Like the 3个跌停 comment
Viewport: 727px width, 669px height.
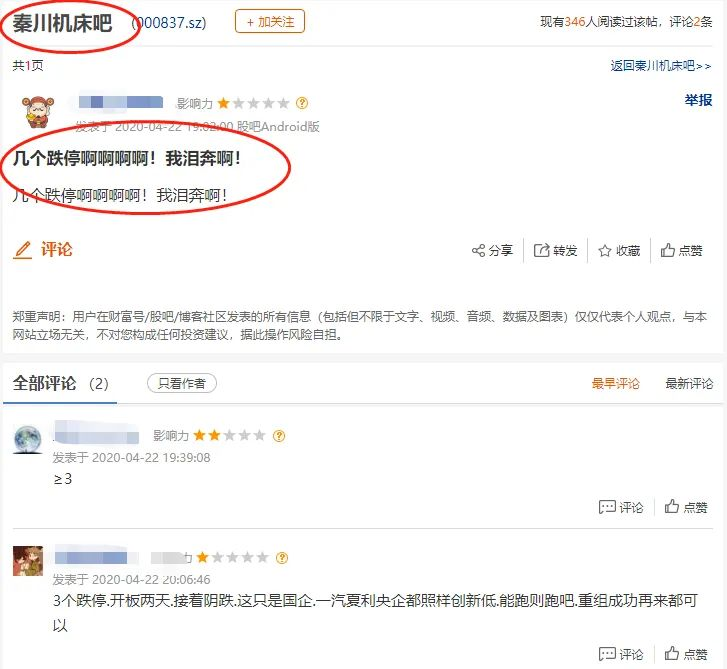point(685,654)
